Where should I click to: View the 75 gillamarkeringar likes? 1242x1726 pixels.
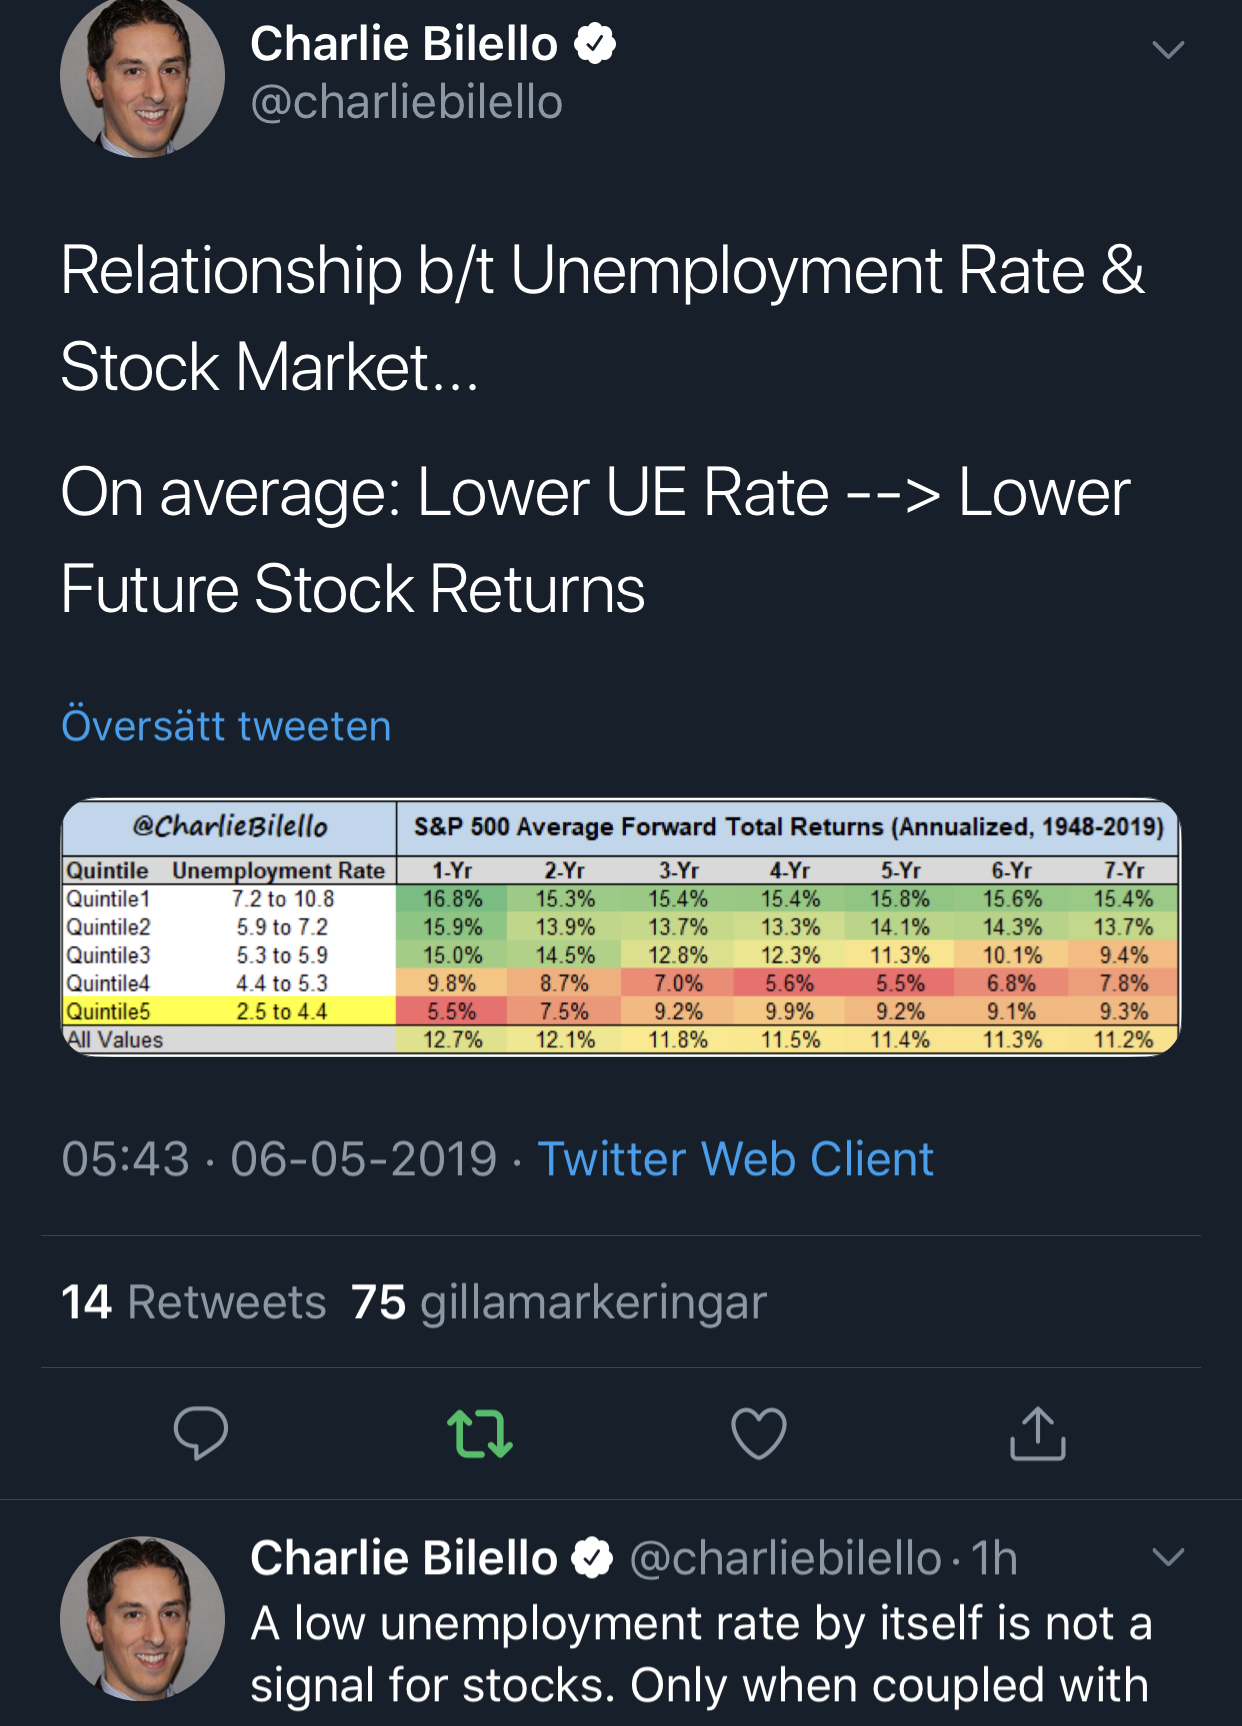tap(559, 1302)
